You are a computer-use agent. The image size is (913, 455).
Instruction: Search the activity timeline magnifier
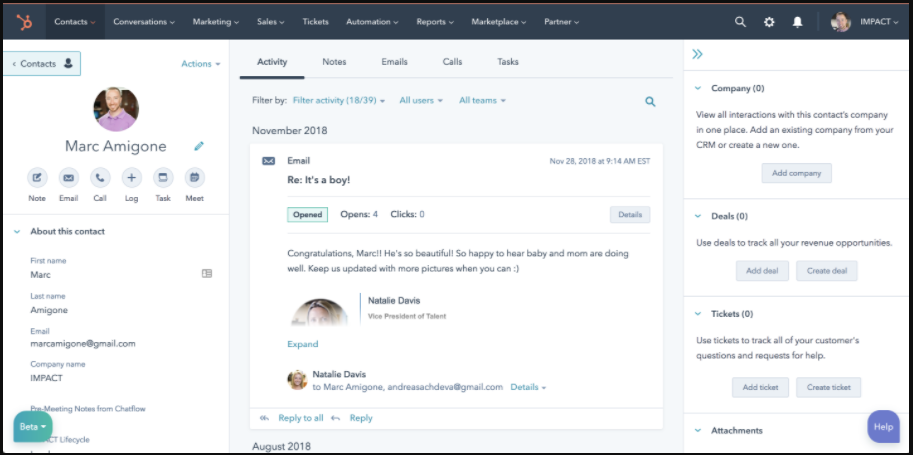coord(650,101)
